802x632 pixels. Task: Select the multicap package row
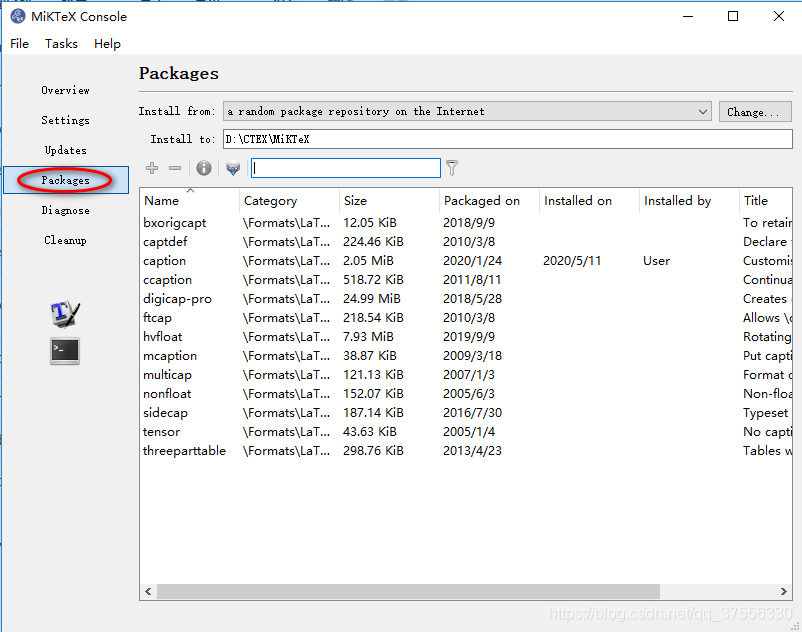(466, 375)
